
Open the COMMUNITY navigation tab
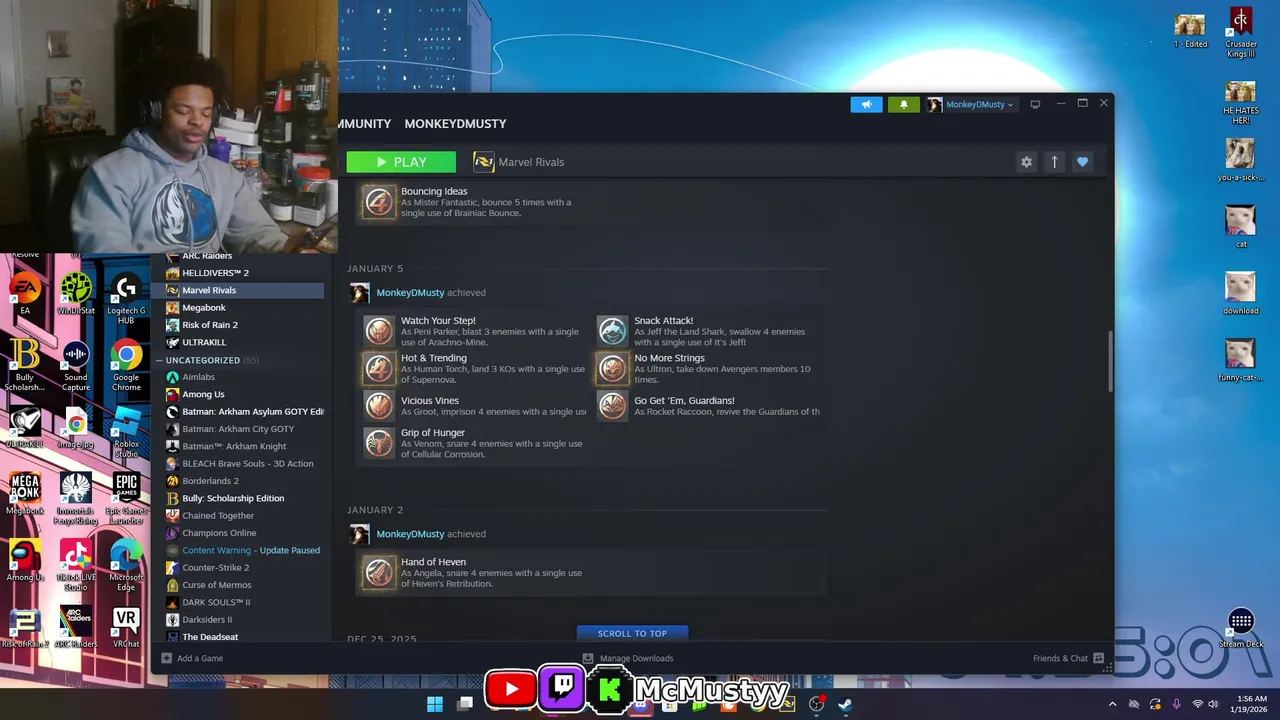point(365,124)
